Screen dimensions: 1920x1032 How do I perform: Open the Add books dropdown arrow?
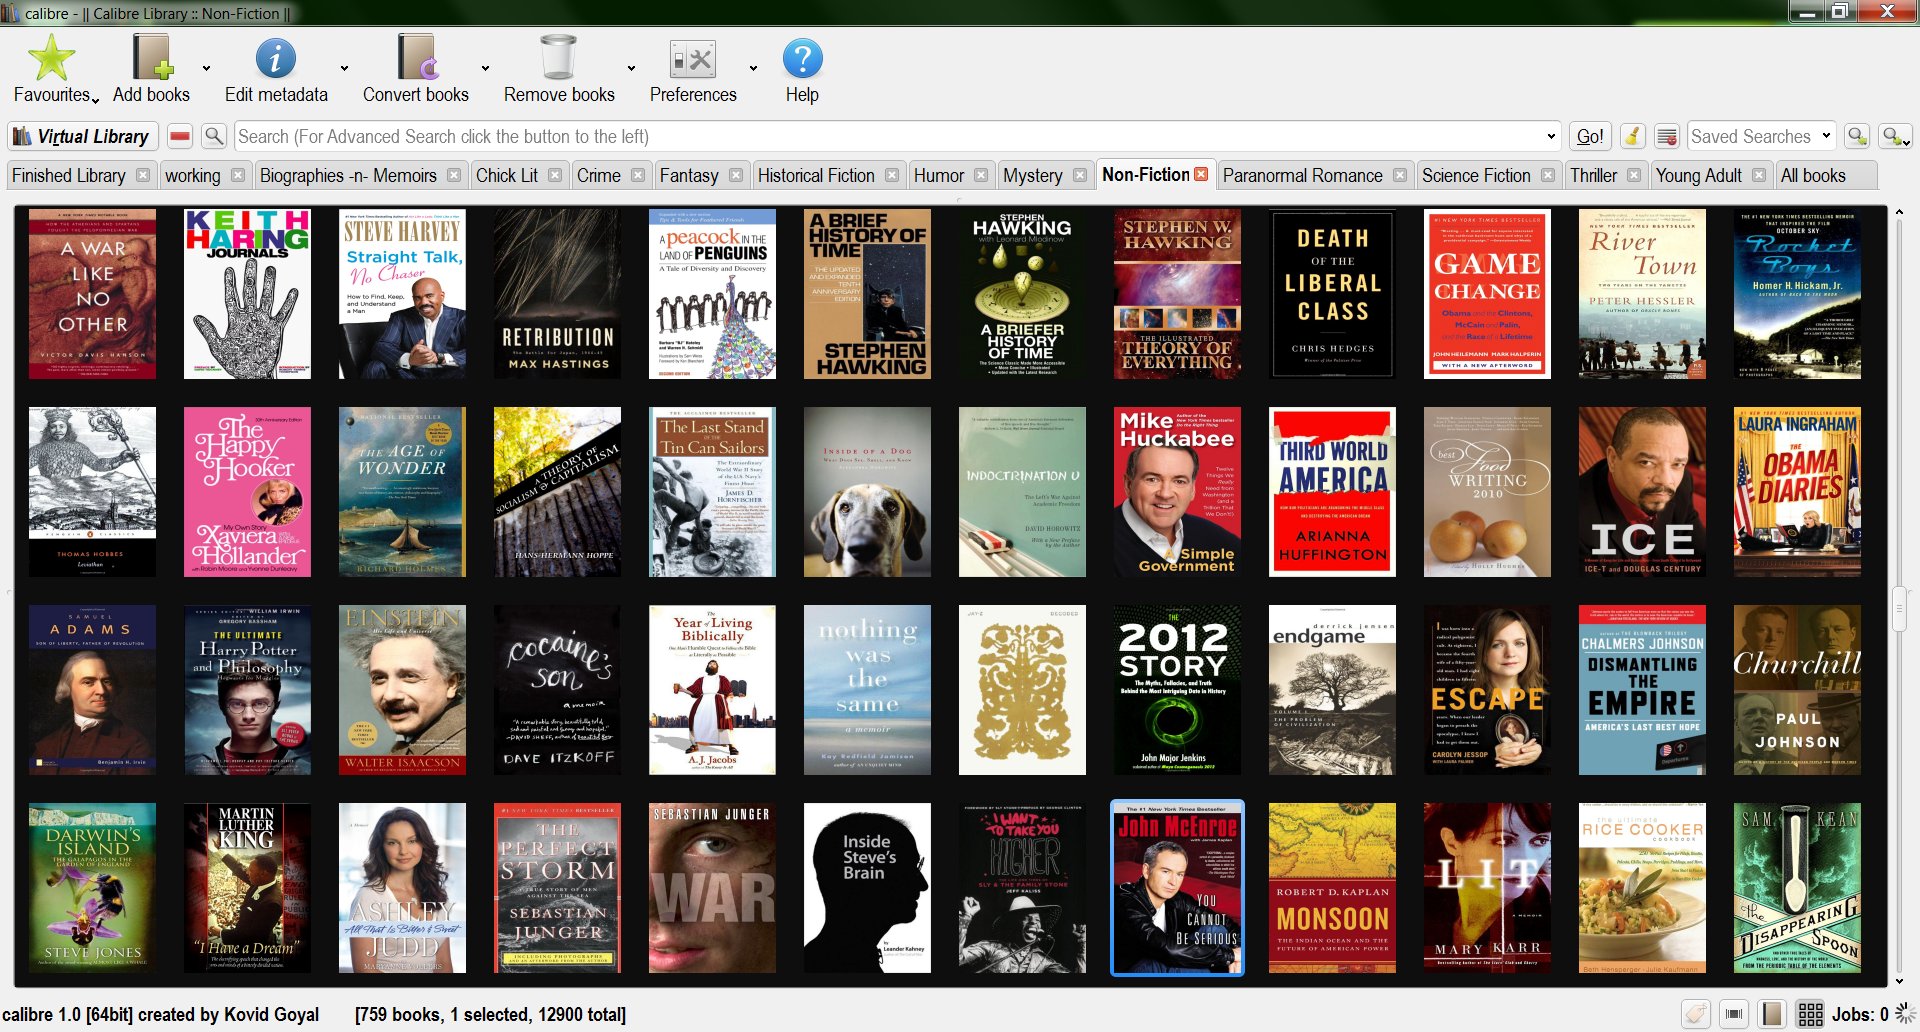tap(206, 69)
